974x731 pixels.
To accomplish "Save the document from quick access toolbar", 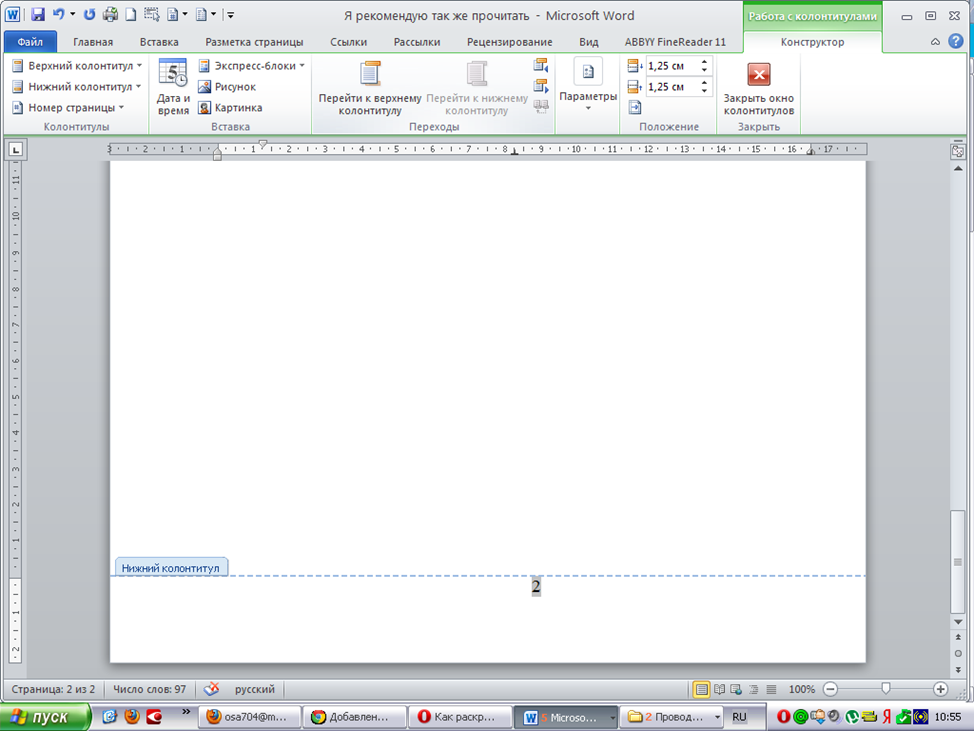I will [37, 14].
